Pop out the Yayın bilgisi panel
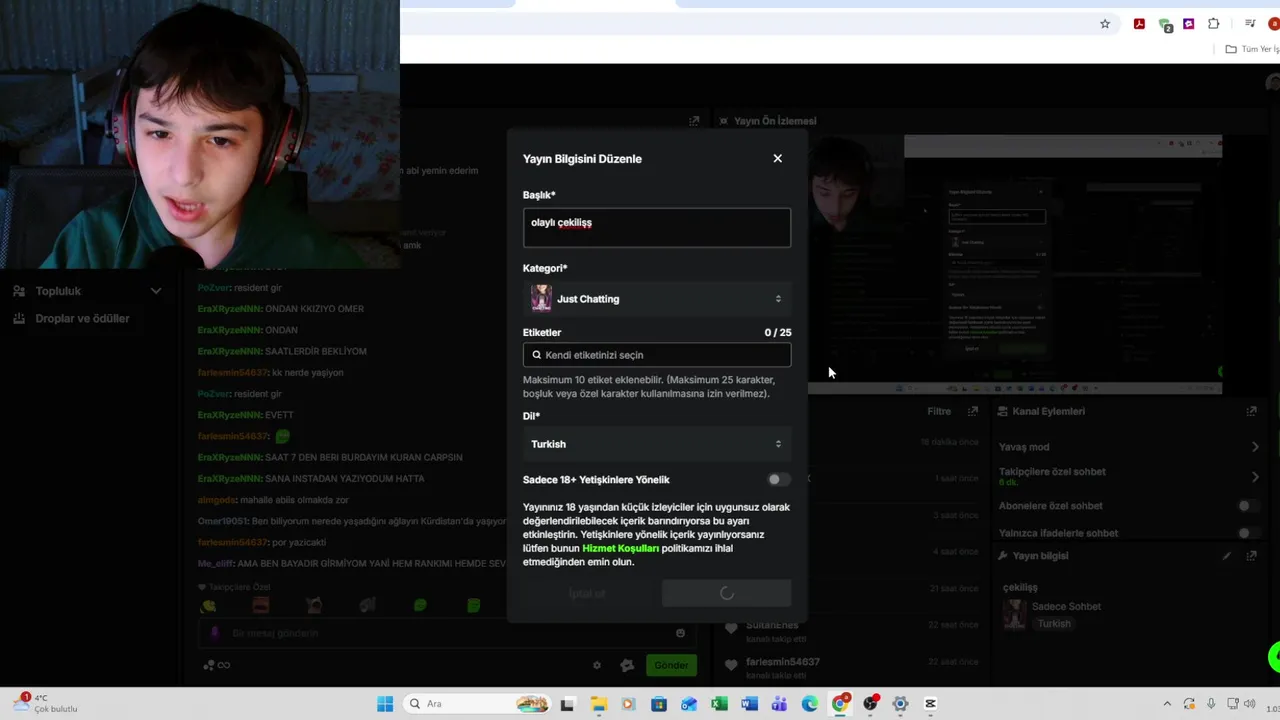The width and height of the screenshot is (1280, 720). [x=1251, y=556]
